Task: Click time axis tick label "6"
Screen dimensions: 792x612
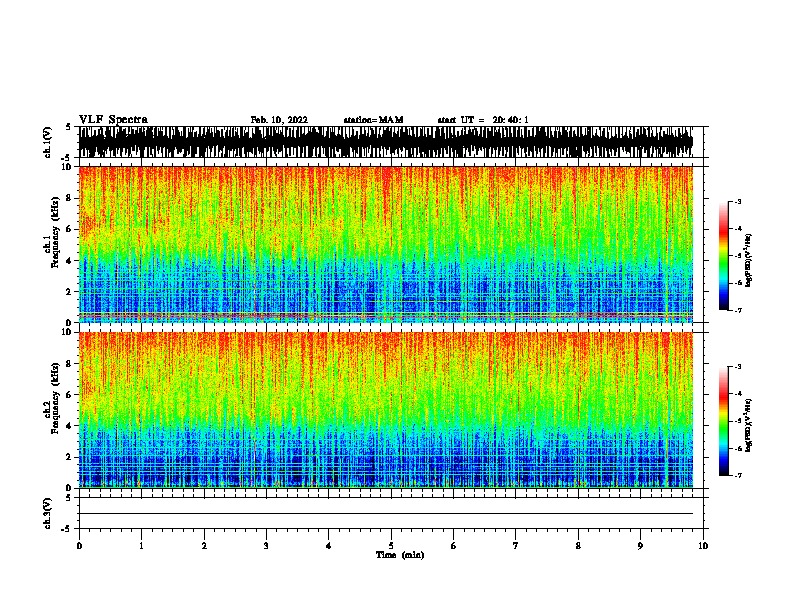Action: (454, 546)
